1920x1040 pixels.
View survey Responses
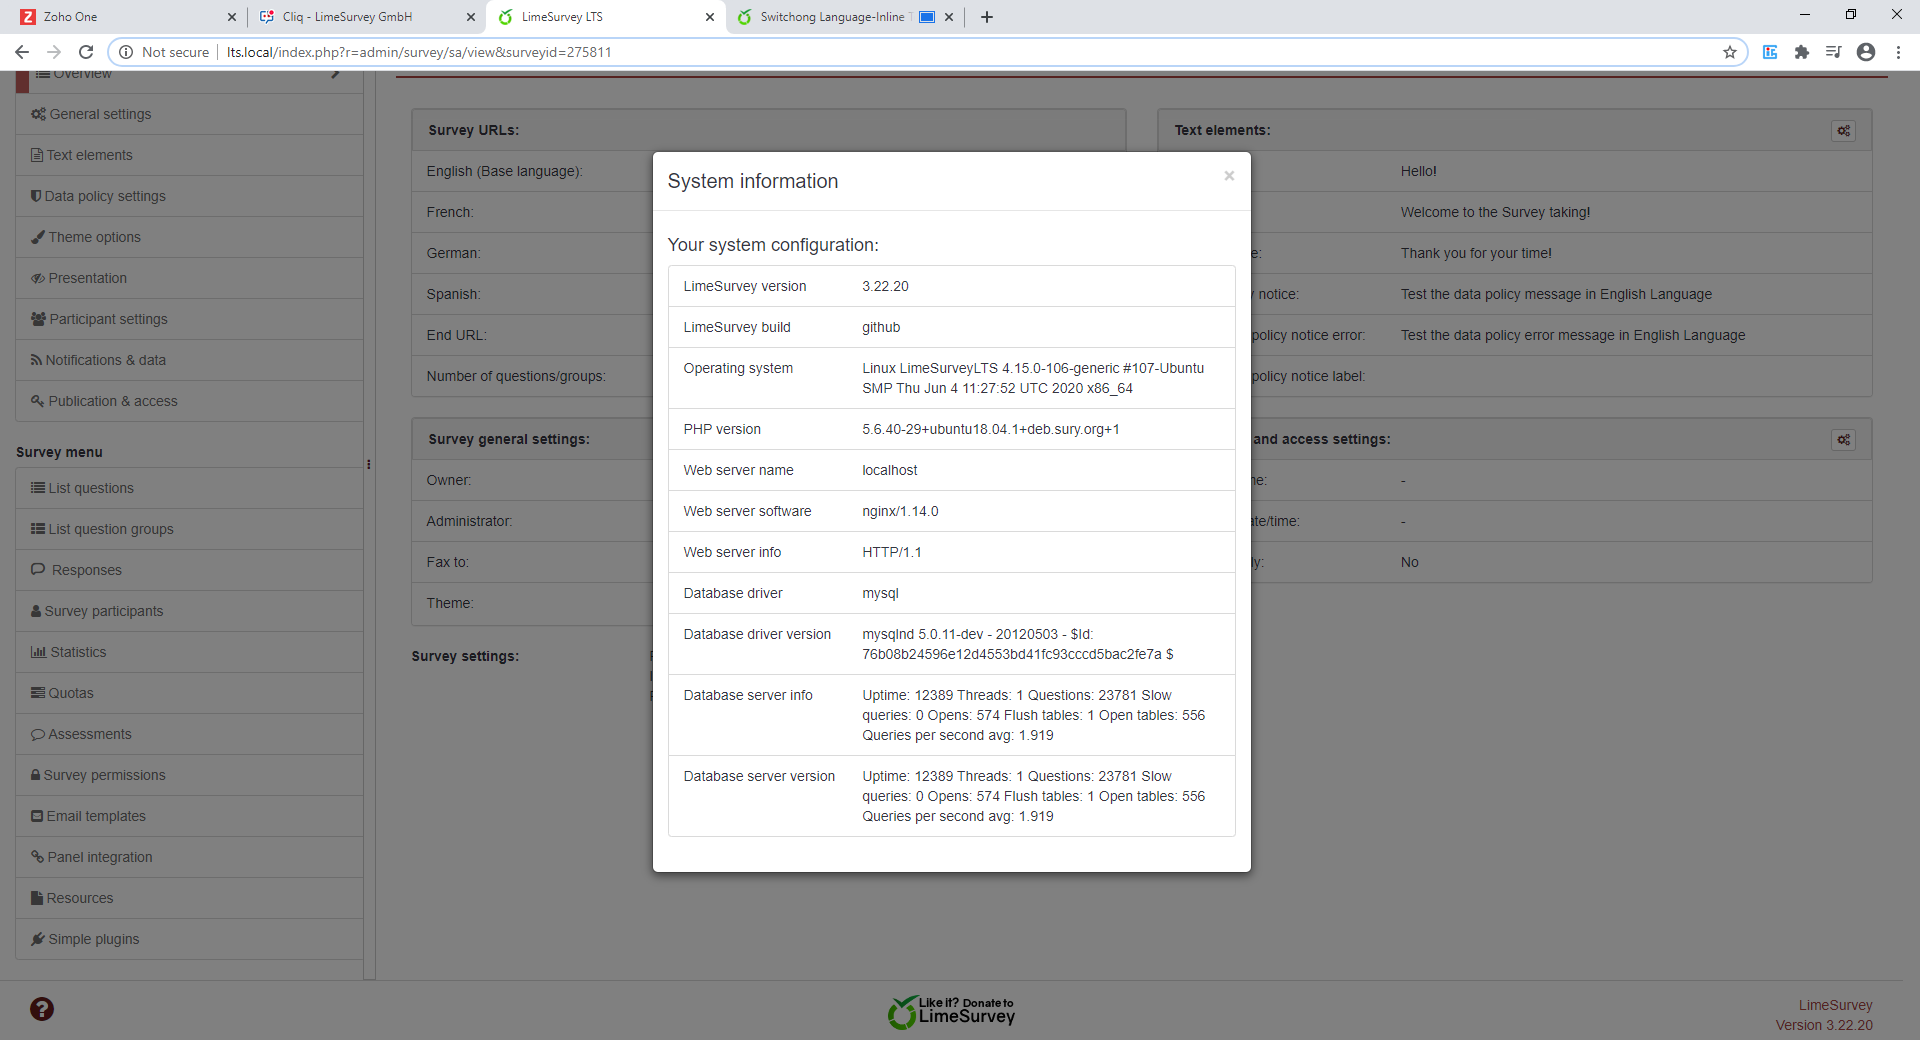[x=189, y=570]
